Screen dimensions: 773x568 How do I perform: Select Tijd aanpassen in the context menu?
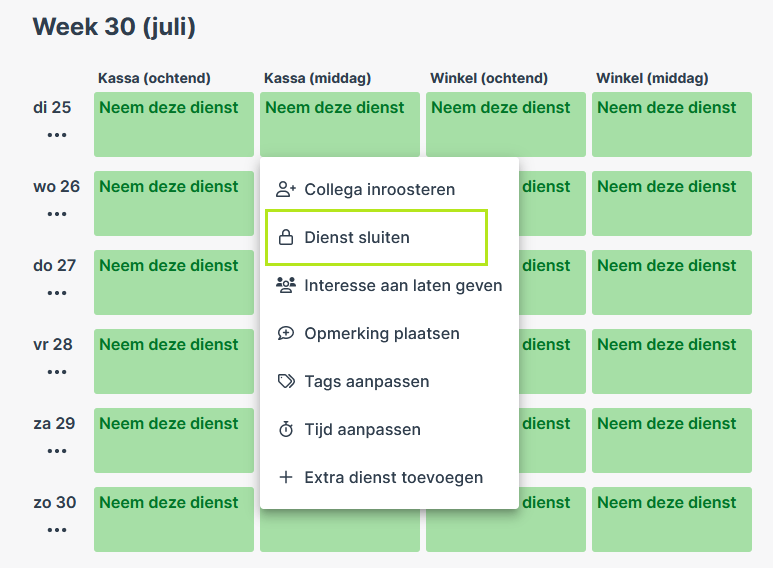coord(389,429)
